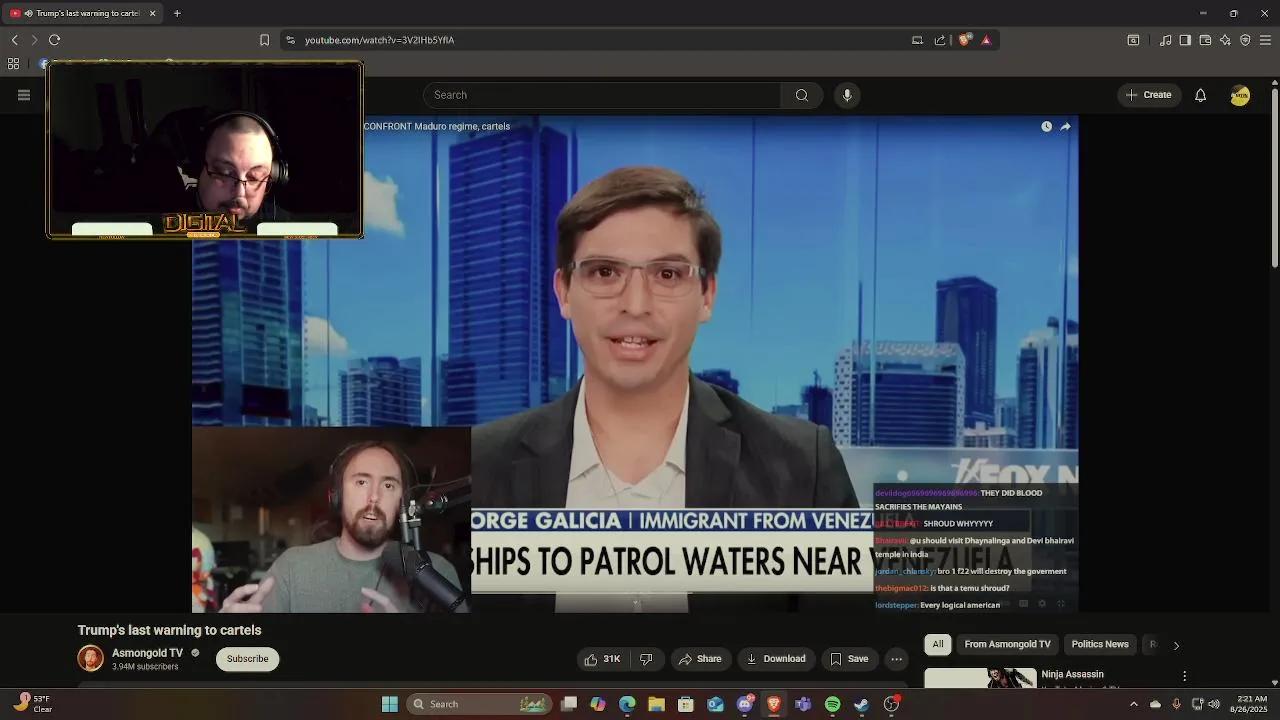Viewport: 1280px width, 720px height.
Task: Close the Trump's last warning tab
Action: coord(152,13)
